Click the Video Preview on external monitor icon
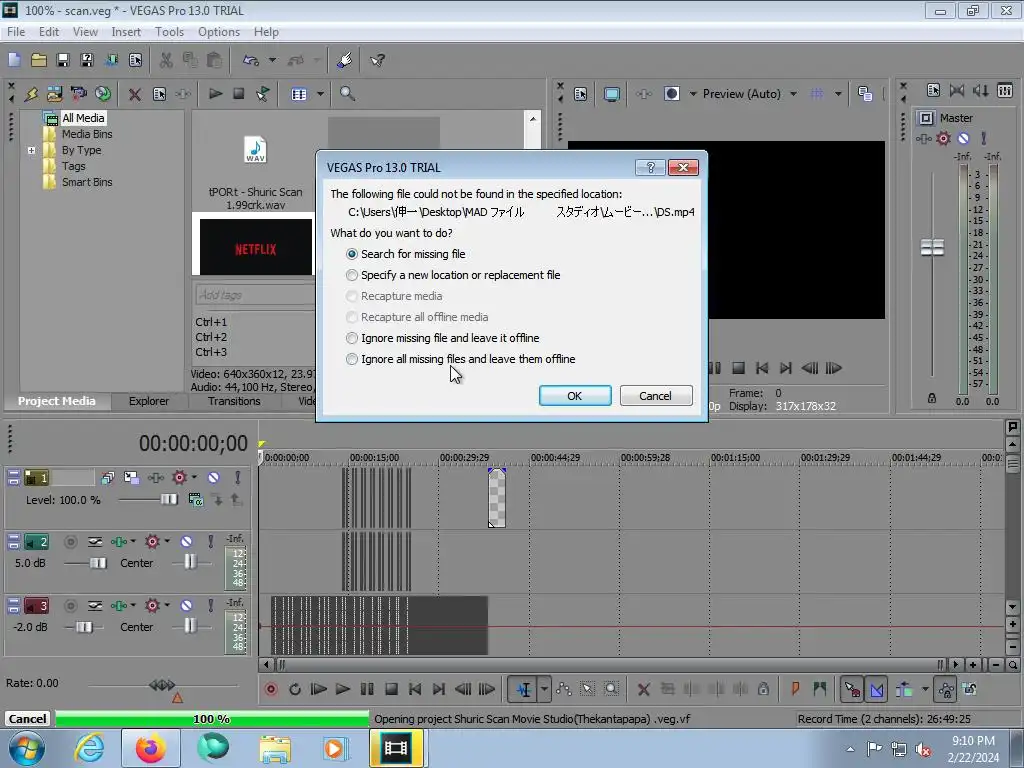This screenshot has width=1024, height=768. 611,94
